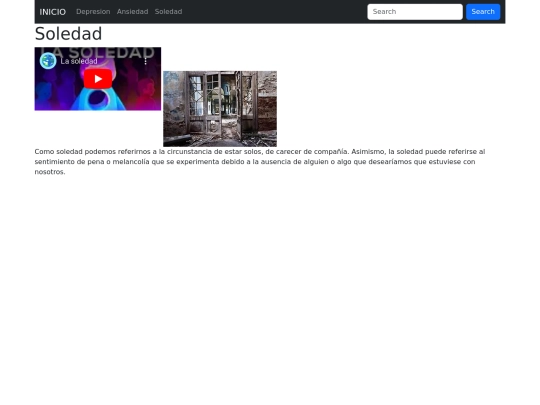The height and width of the screenshot is (405, 540).
Task: Click the Soledad page heading
Action: pyautogui.click(x=68, y=34)
